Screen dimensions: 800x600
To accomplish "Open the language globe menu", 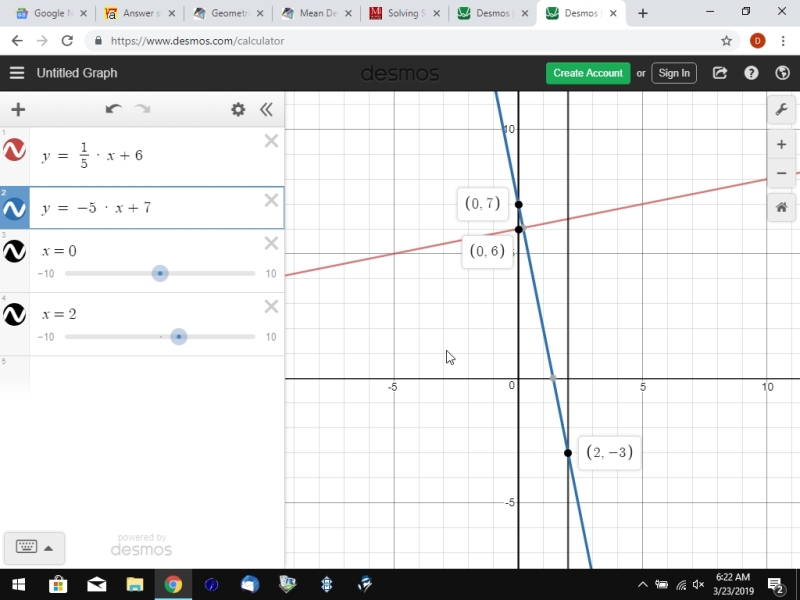I will 782,73.
